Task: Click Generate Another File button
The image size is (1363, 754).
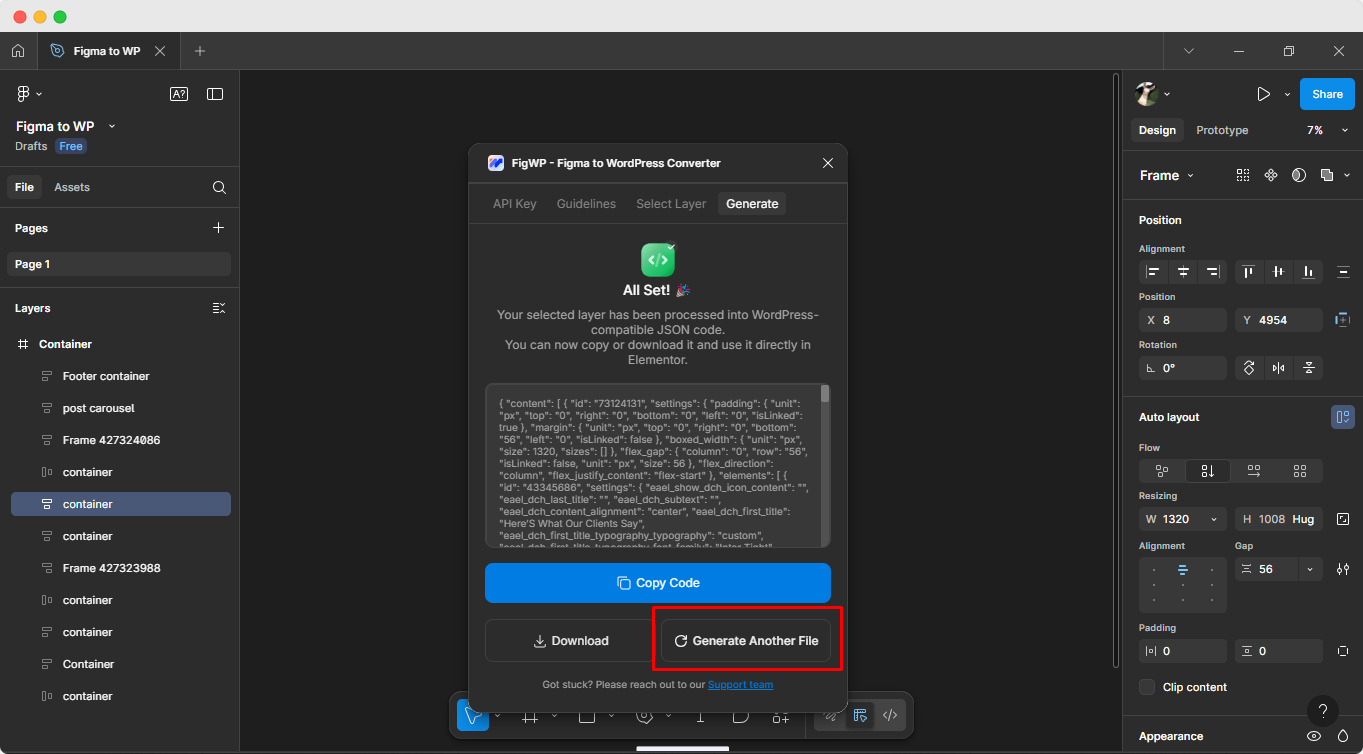Action: [x=746, y=641]
